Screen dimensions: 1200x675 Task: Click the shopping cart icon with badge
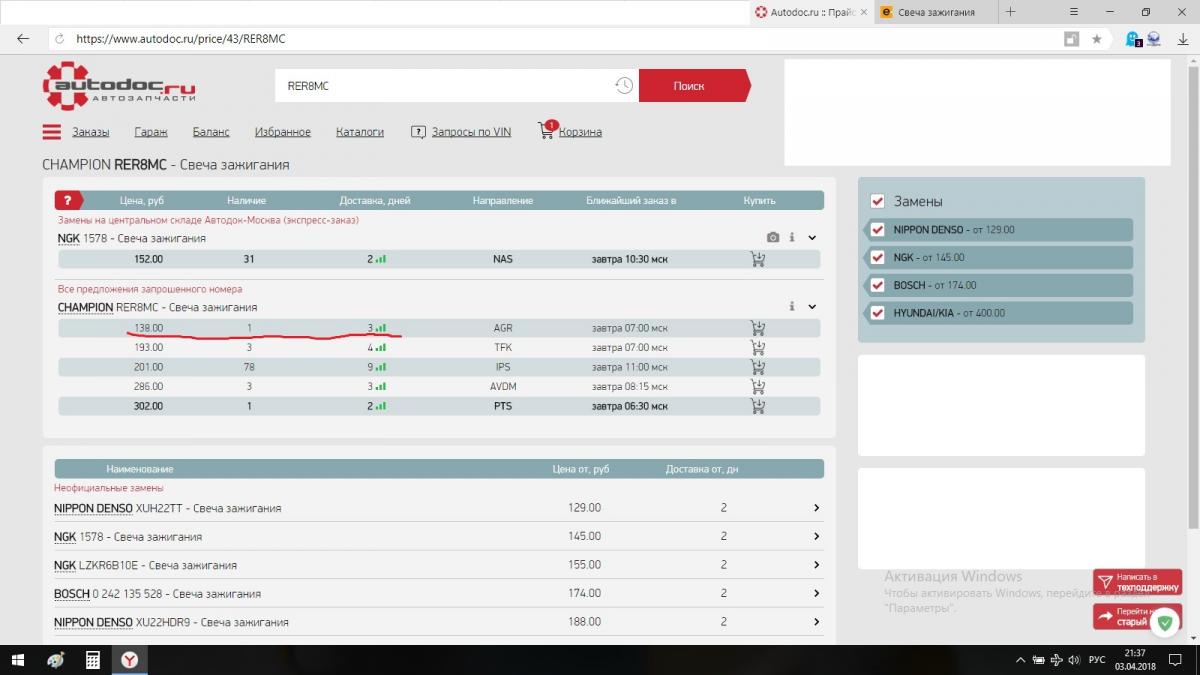546,131
